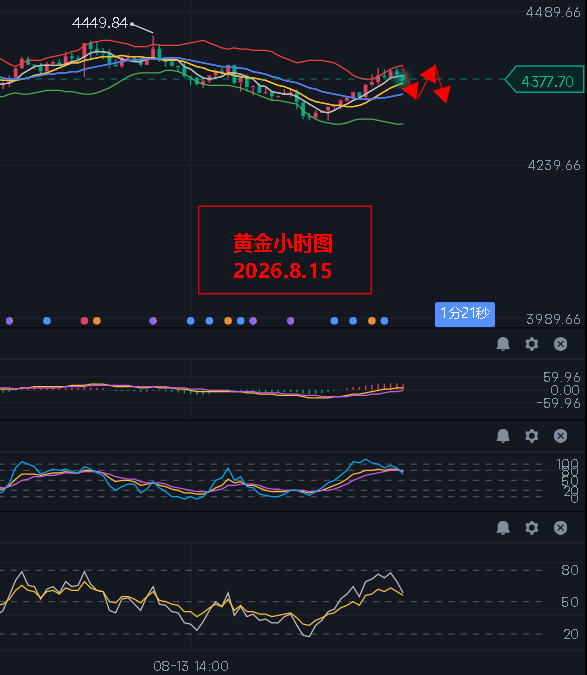Open the RSI panel settings gear
This screenshot has width=587, height=675.
pos(531,528)
